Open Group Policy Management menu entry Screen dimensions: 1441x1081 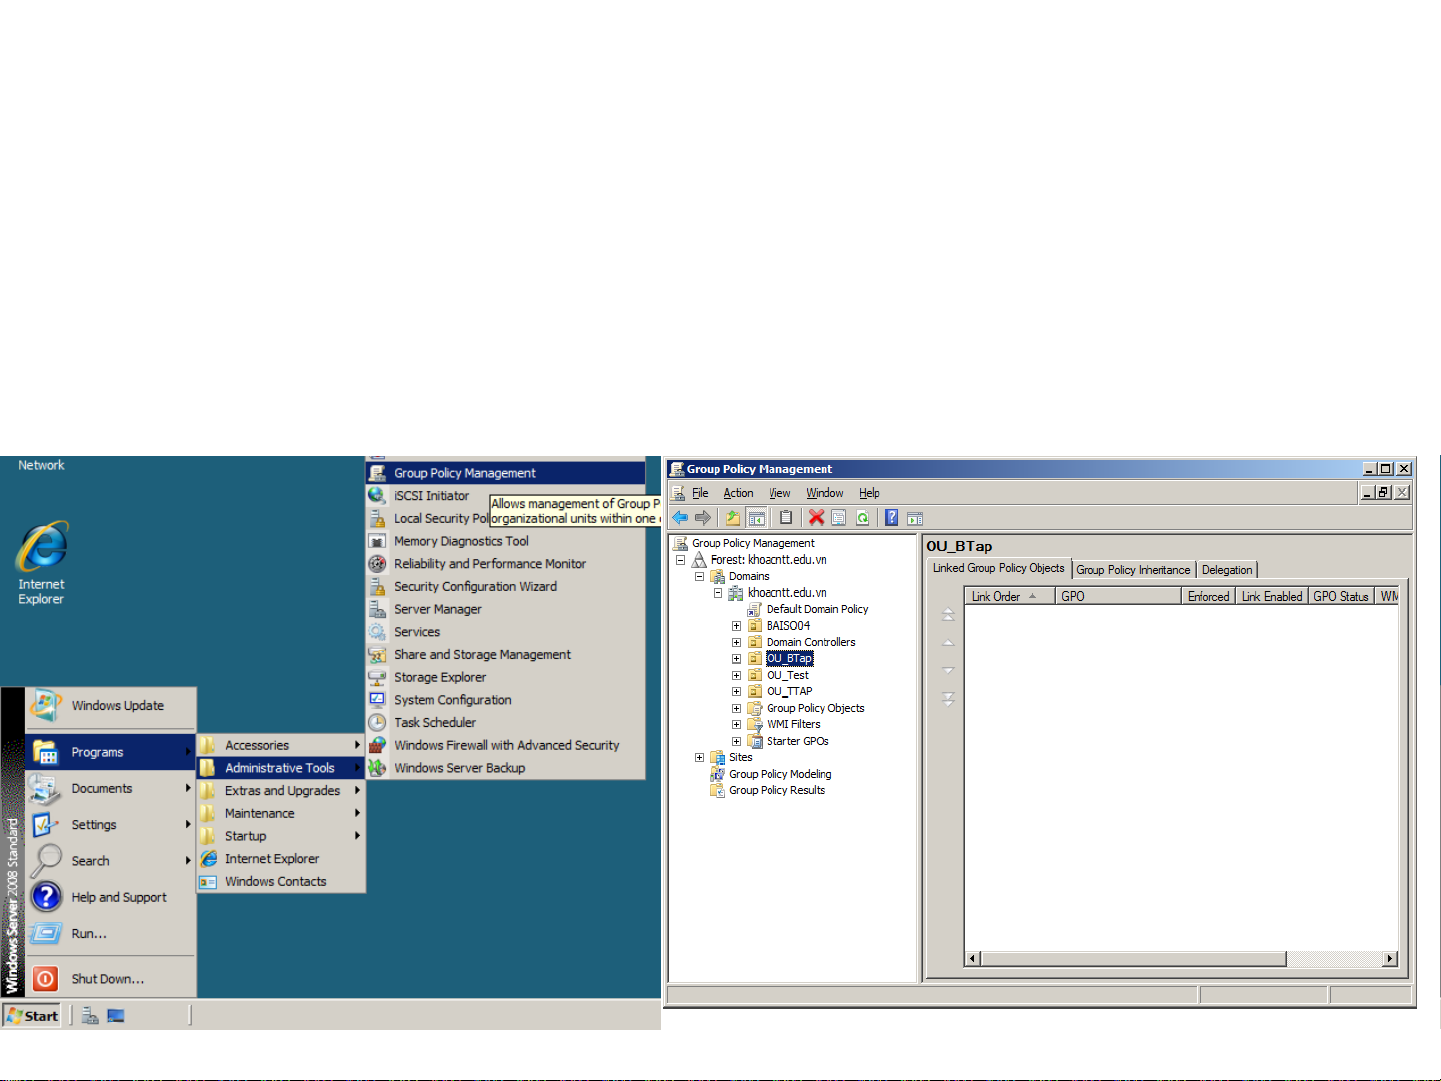point(505,473)
